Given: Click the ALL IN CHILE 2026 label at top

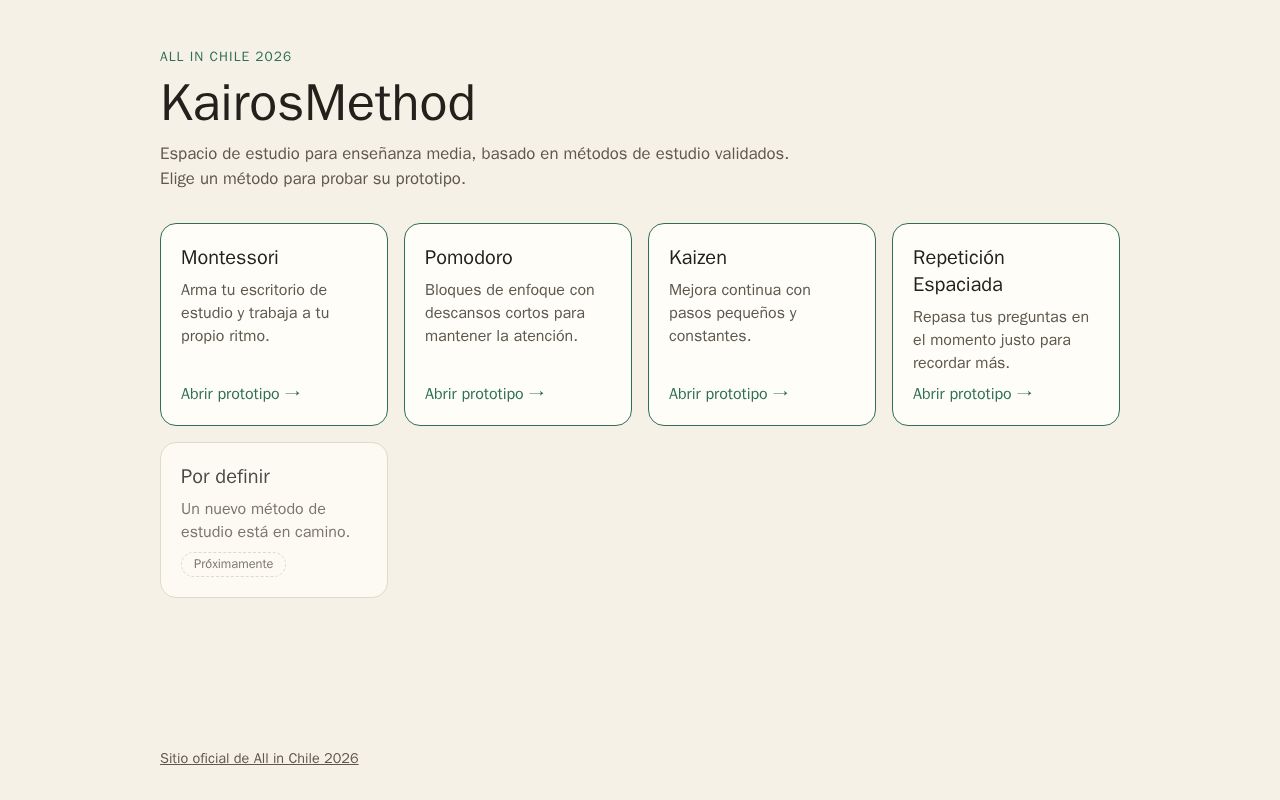Looking at the screenshot, I should click(x=226, y=57).
